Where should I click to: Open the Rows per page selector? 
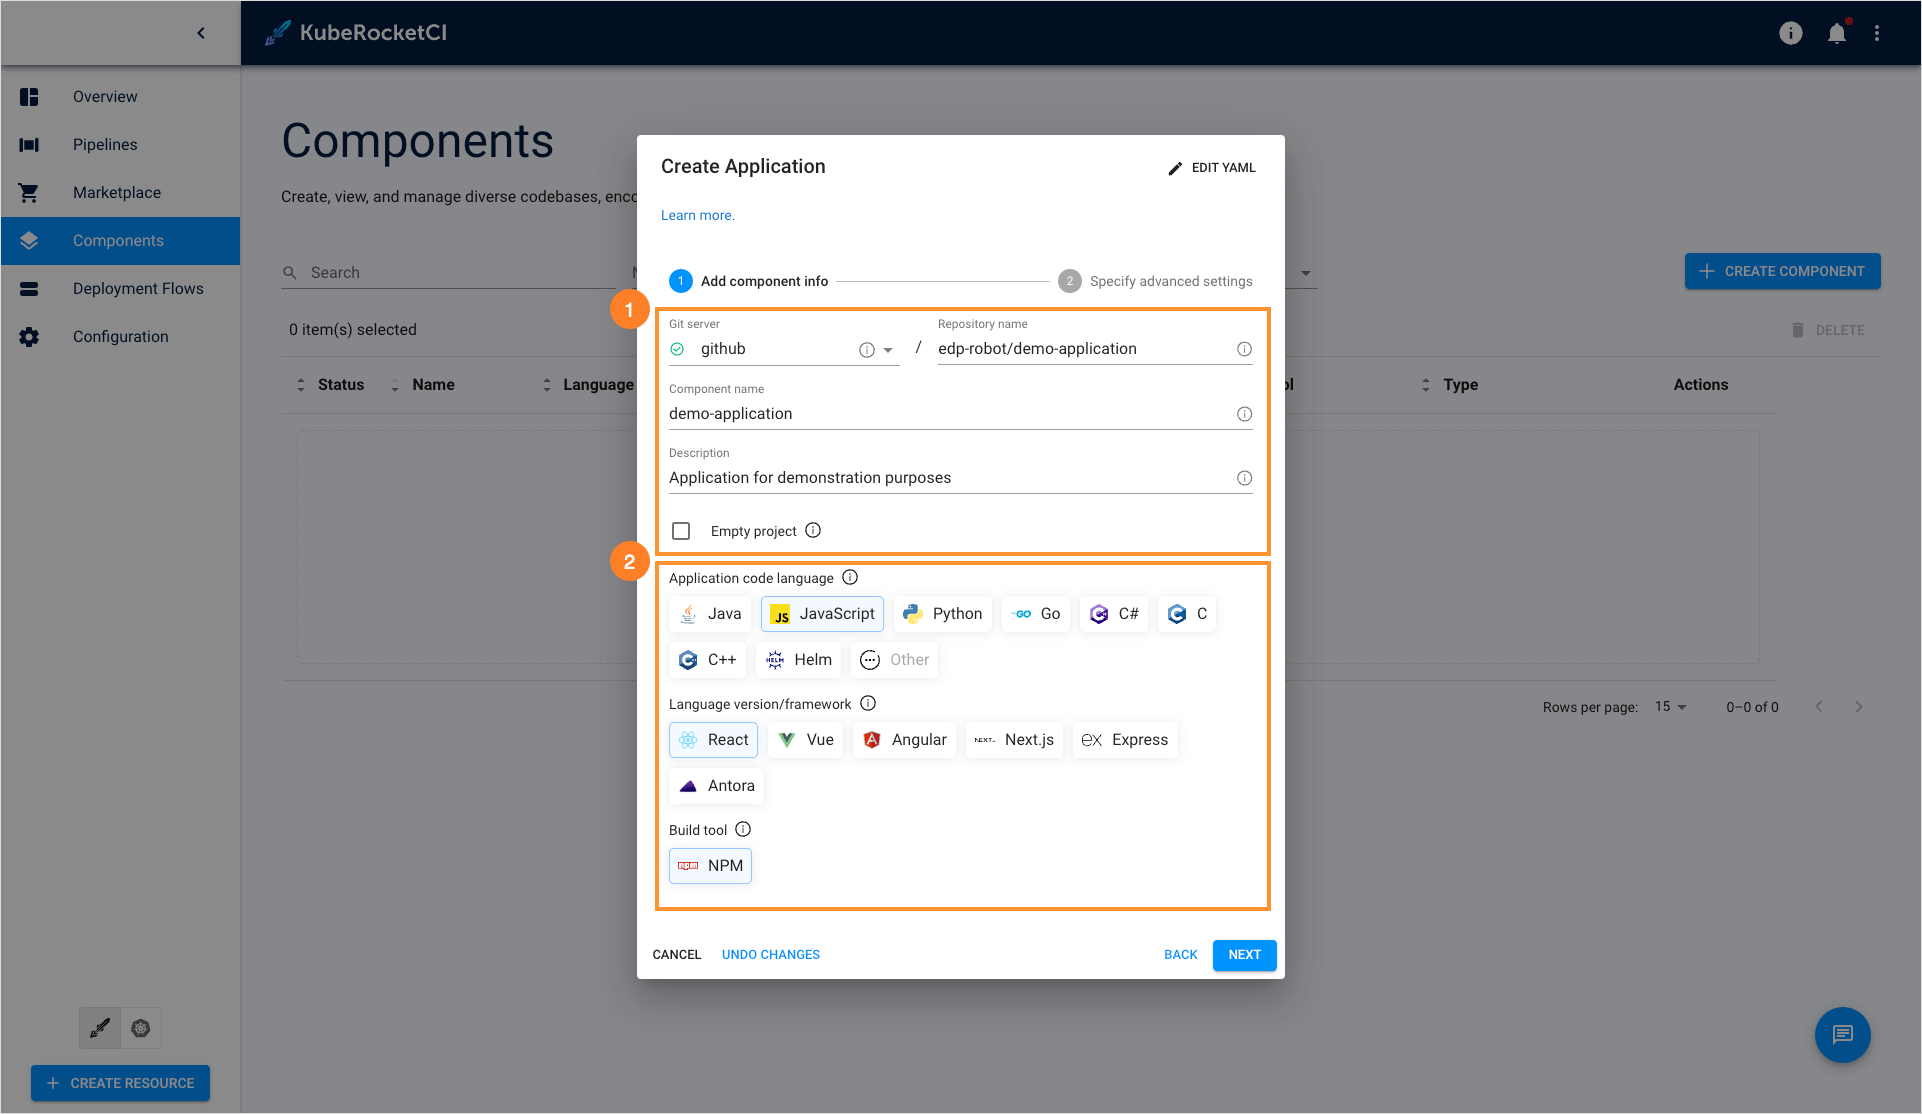point(1668,706)
